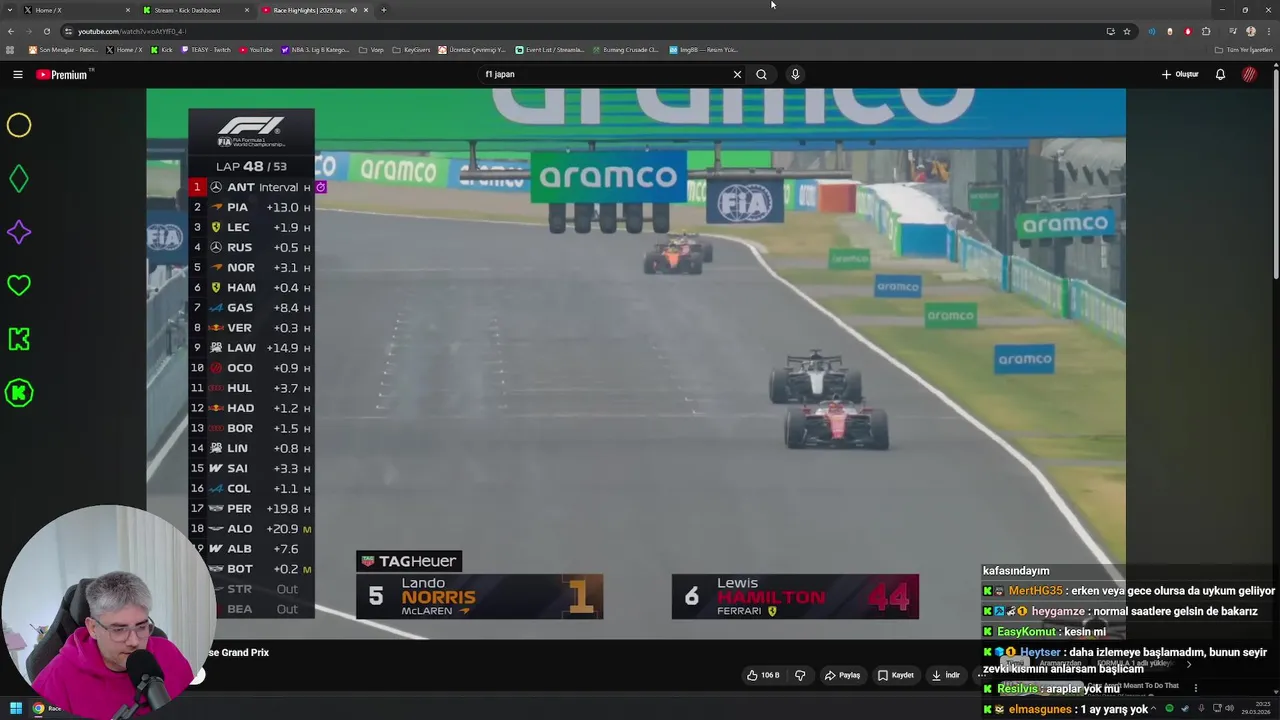The width and height of the screenshot is (1280, 720).
Task: Open the 'Home / X' bookmark
Action: tap(125, 49)
